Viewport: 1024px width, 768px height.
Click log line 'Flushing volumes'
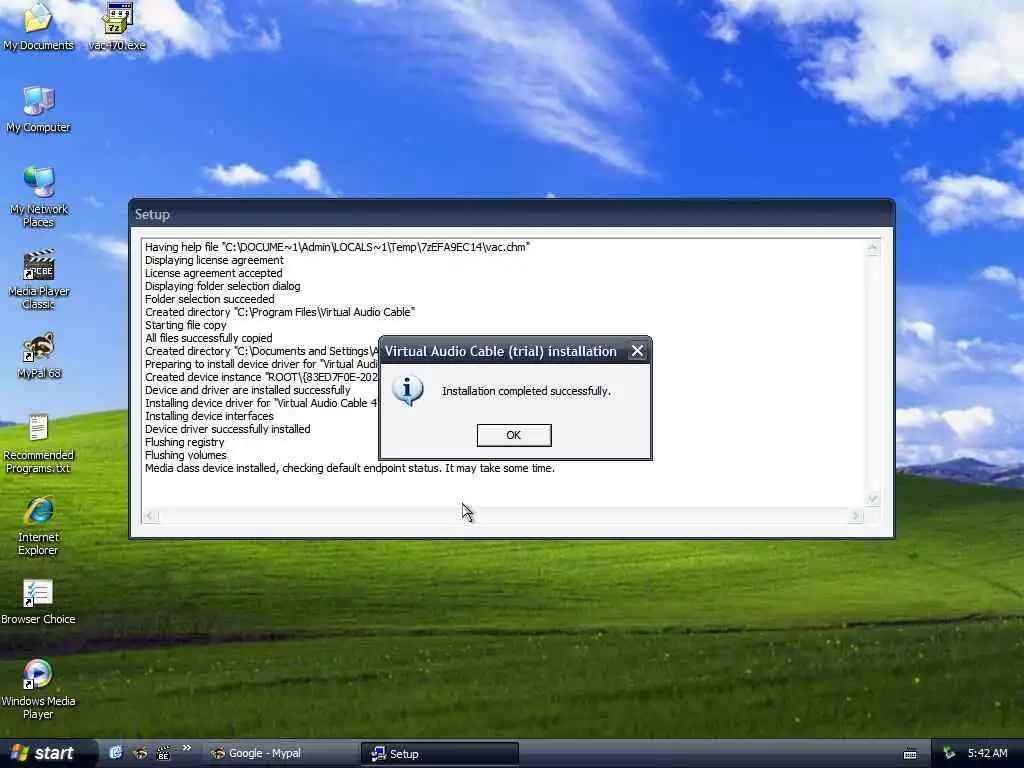point(185,455)
